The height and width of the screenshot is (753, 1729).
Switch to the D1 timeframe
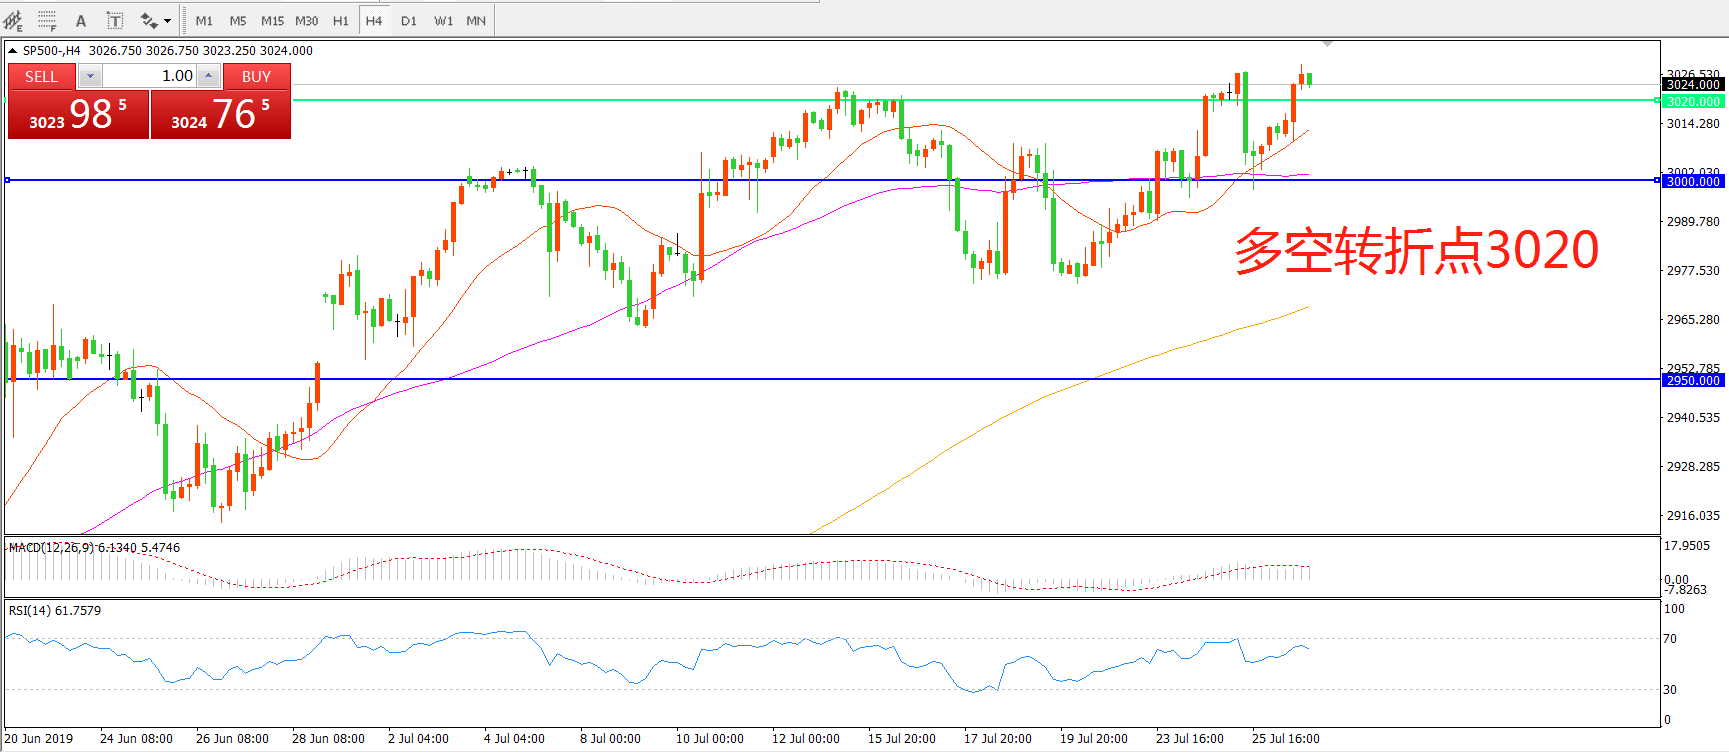pyautogui.click(x=408, y=21)
